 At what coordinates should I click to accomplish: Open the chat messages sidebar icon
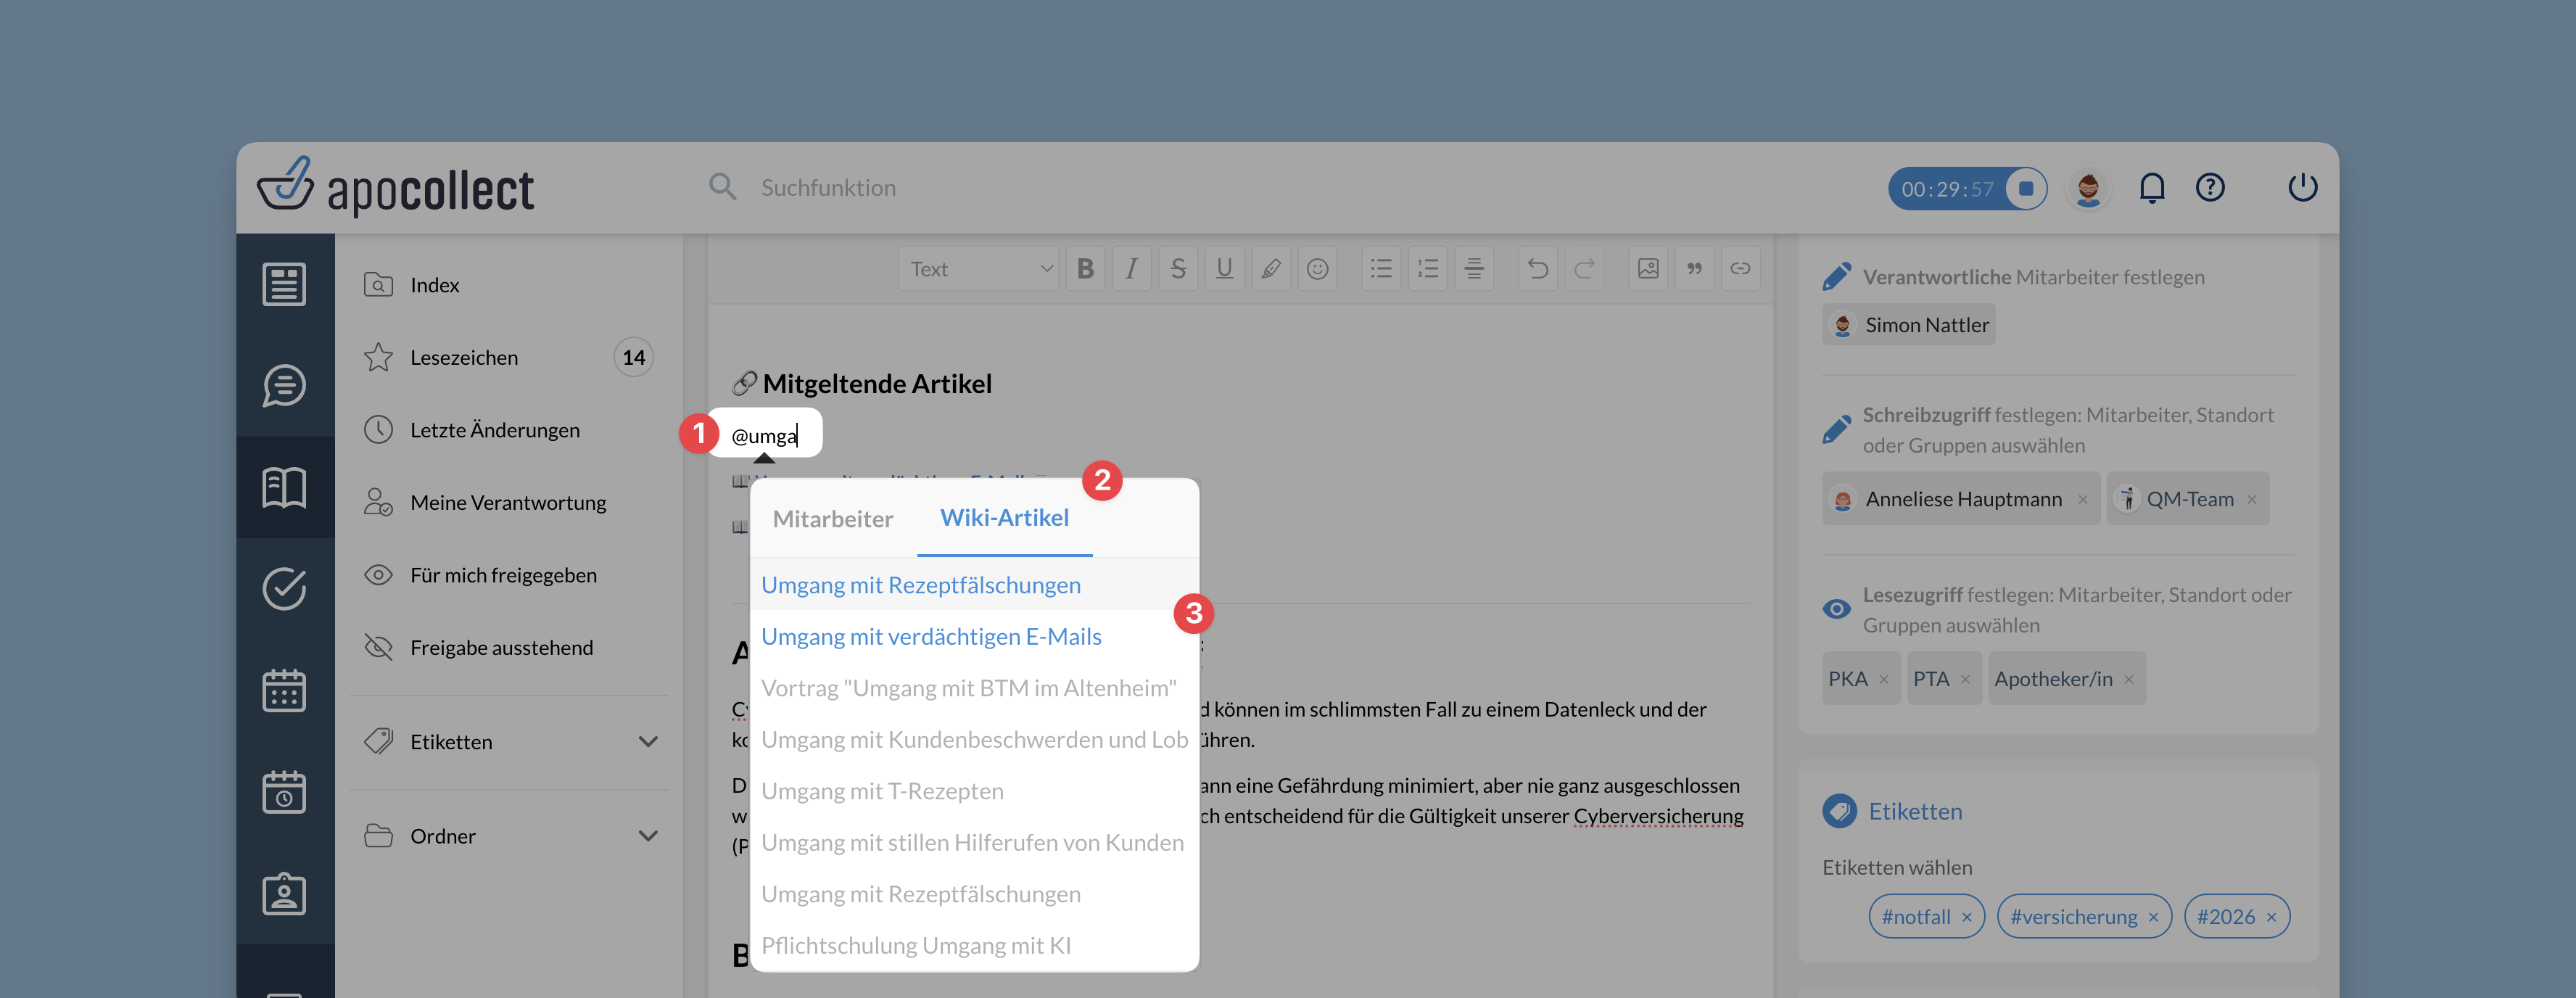tap(284, 386)
